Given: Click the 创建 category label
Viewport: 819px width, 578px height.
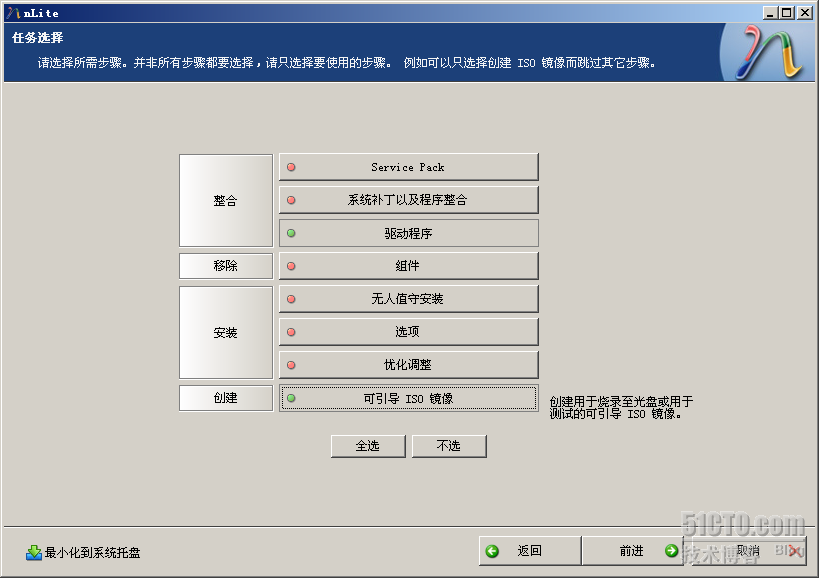Looking at the screenshot, I should click(x=226, y=398).
